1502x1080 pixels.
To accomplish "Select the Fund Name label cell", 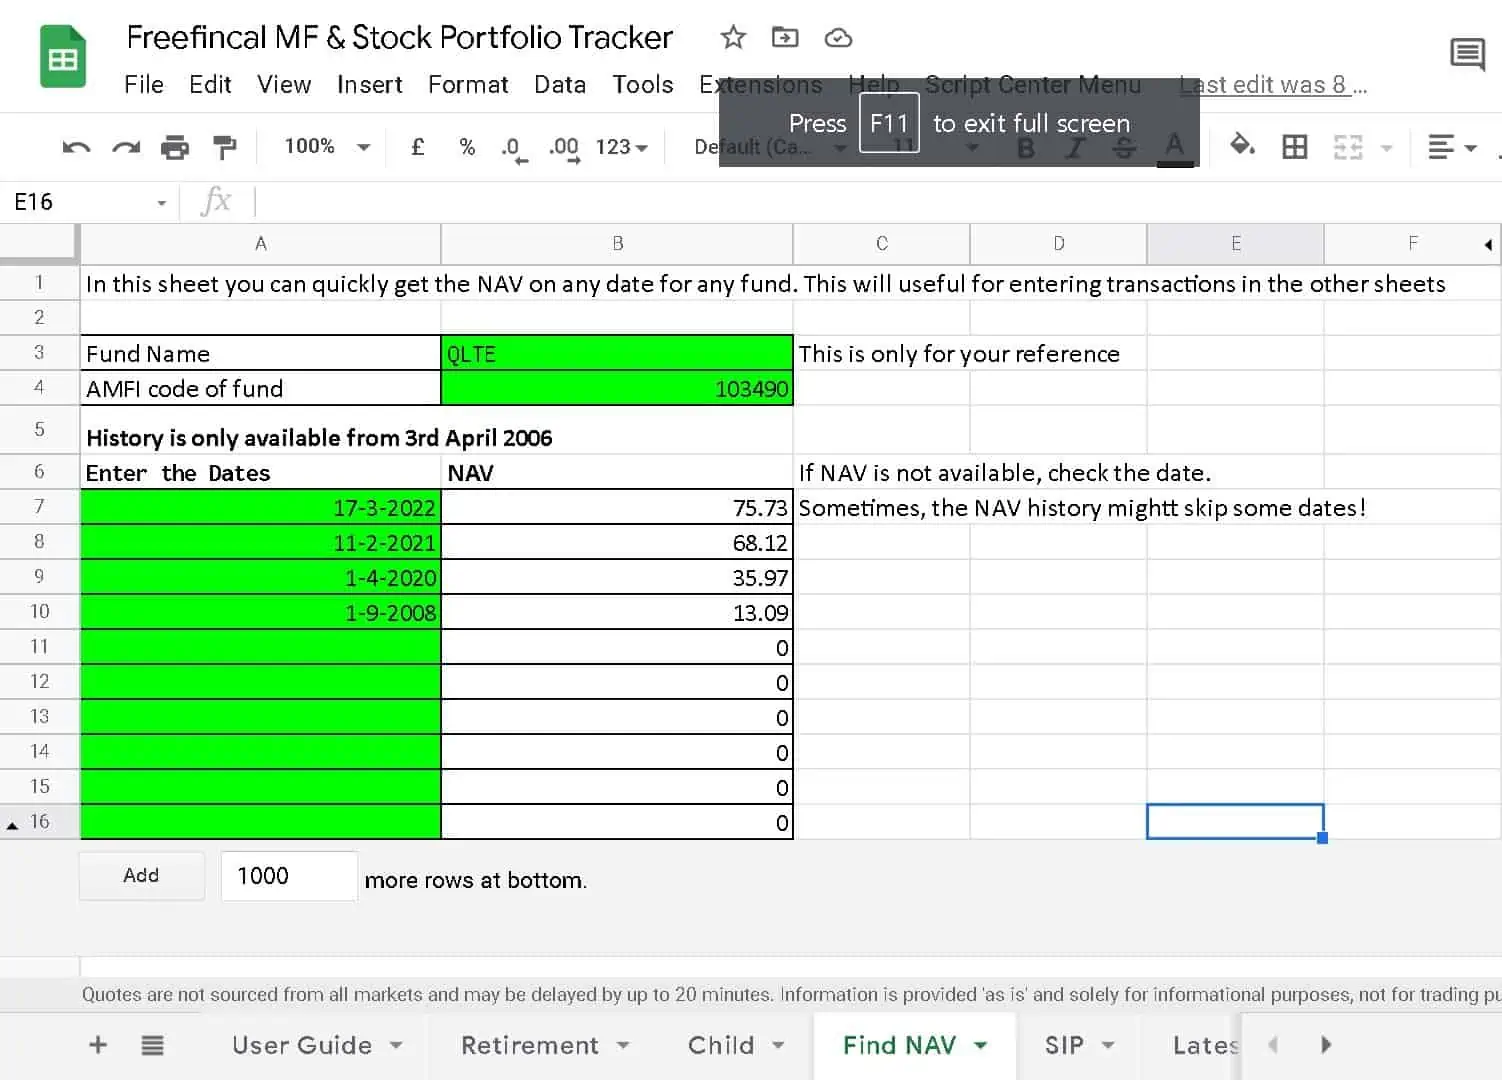I will tap(261, 353).
